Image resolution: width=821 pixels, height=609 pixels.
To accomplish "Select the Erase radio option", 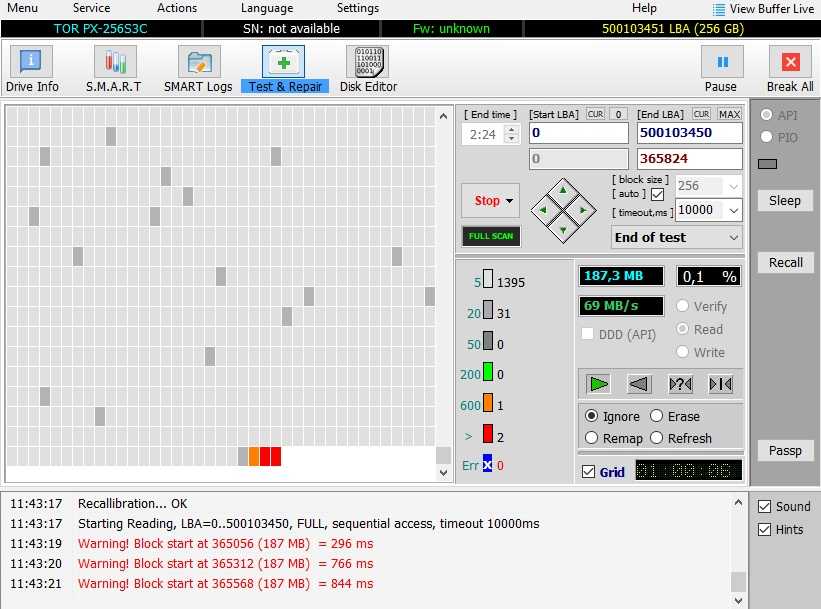I will point(657,416).
